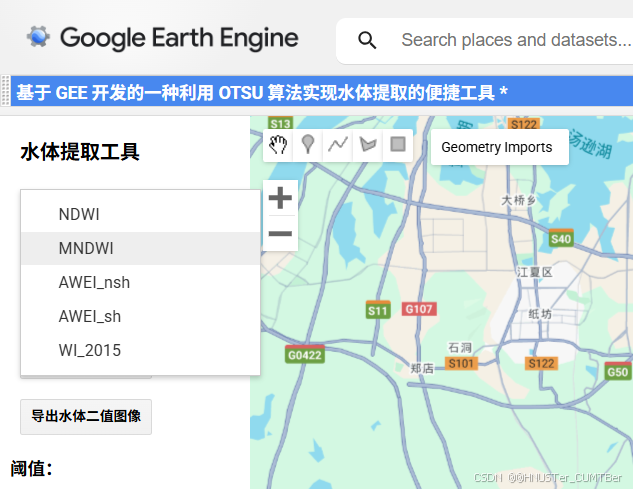
Task: Open the Geometry Imports panel
Action: (x=500, y=147)
